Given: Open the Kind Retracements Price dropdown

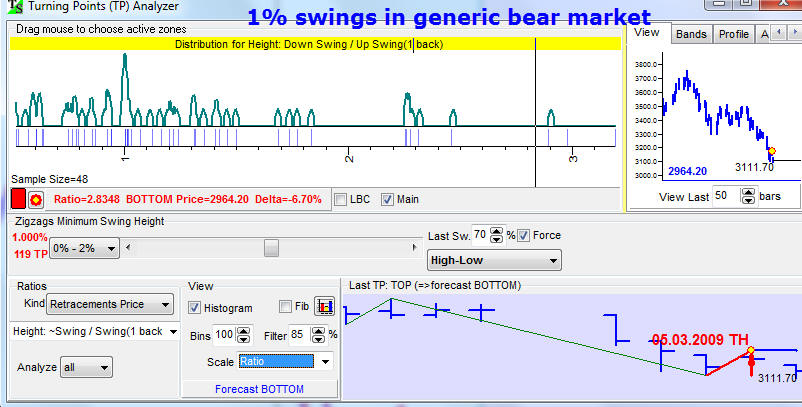Looking at the screenshot, I should pos(111,303).
